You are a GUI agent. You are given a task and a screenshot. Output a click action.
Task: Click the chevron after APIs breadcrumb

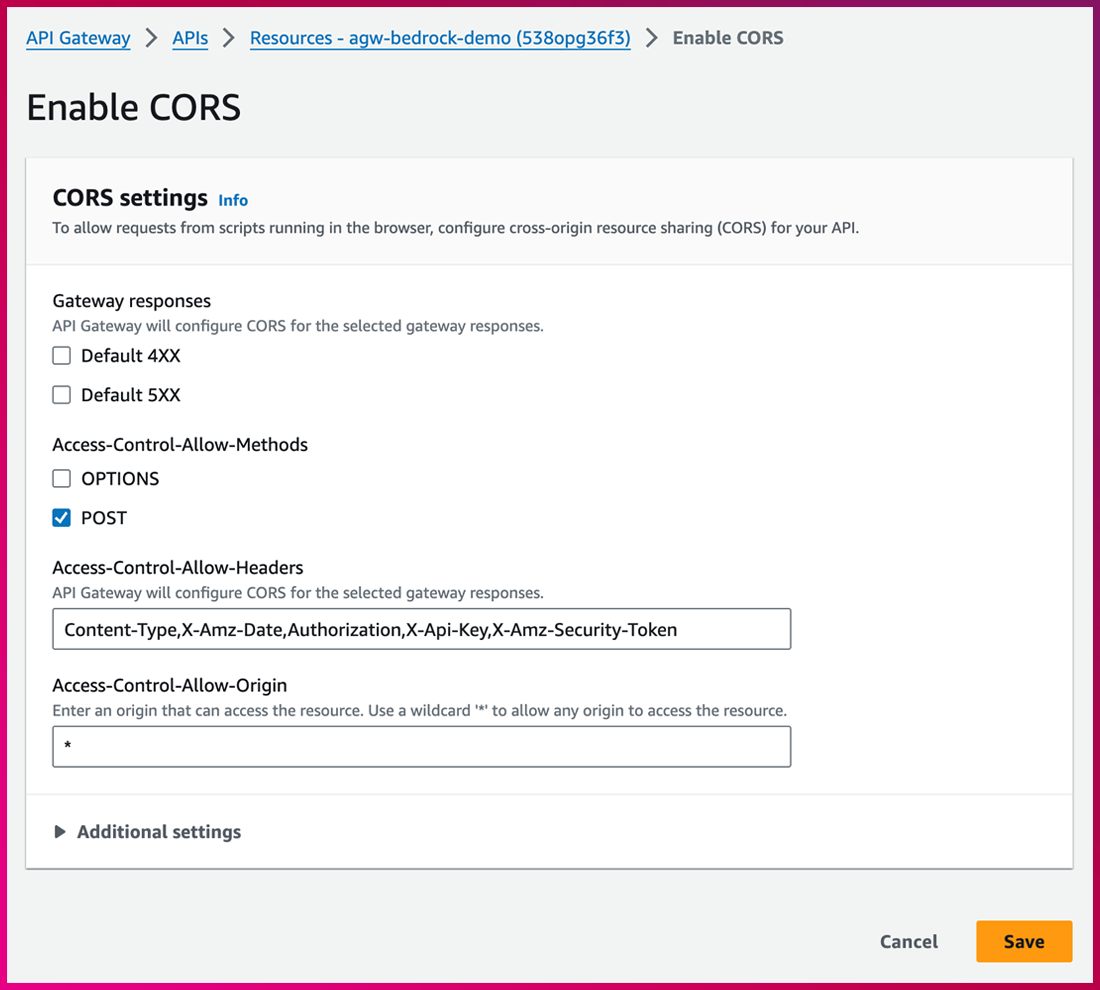click(229, 38)
